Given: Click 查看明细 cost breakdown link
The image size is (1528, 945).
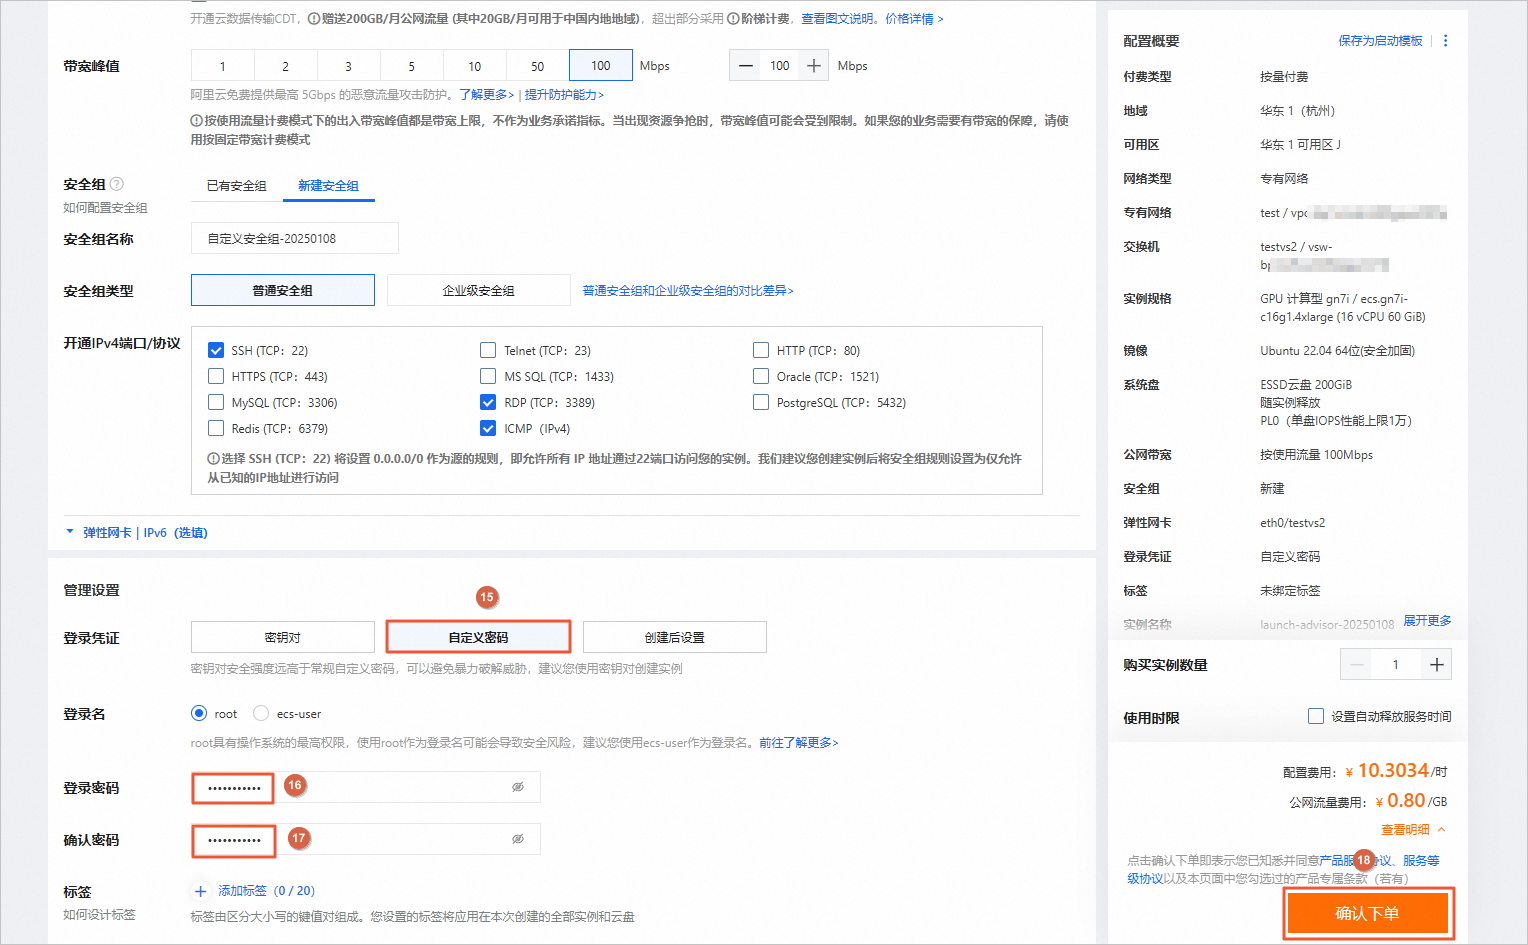Looking at the screenshot, I should 1405,830.
